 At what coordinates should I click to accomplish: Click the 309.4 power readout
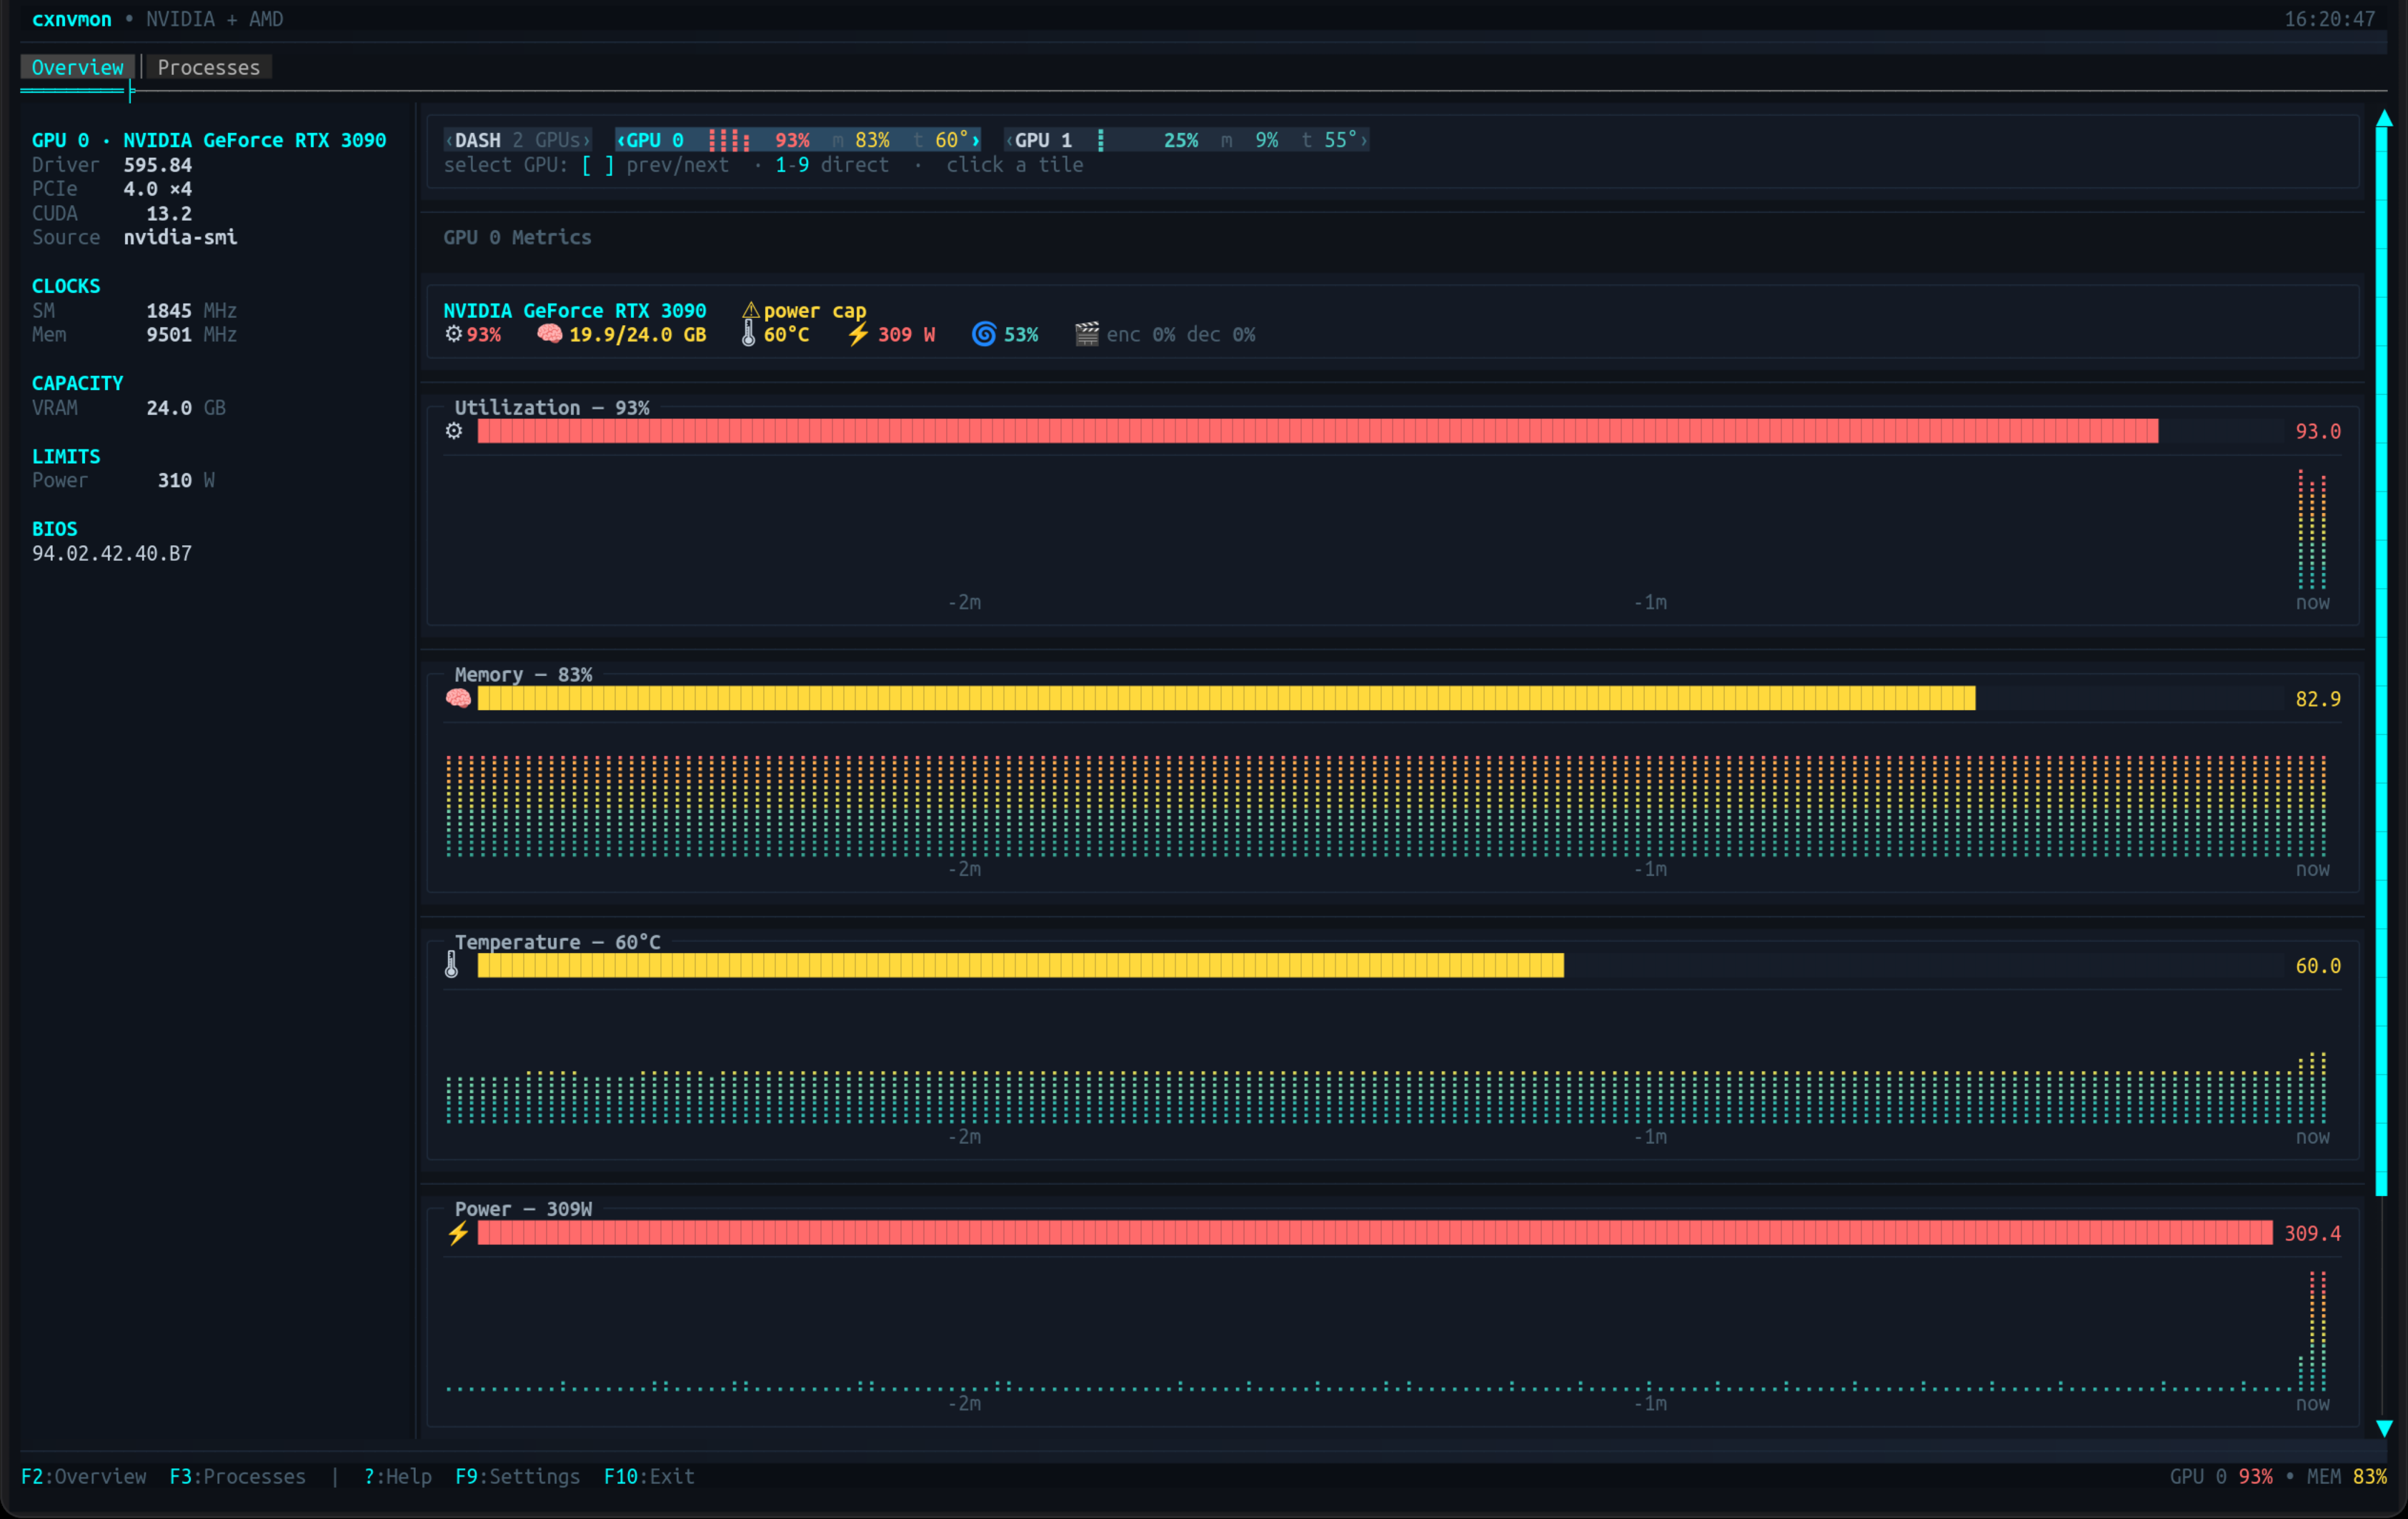2312,1233
